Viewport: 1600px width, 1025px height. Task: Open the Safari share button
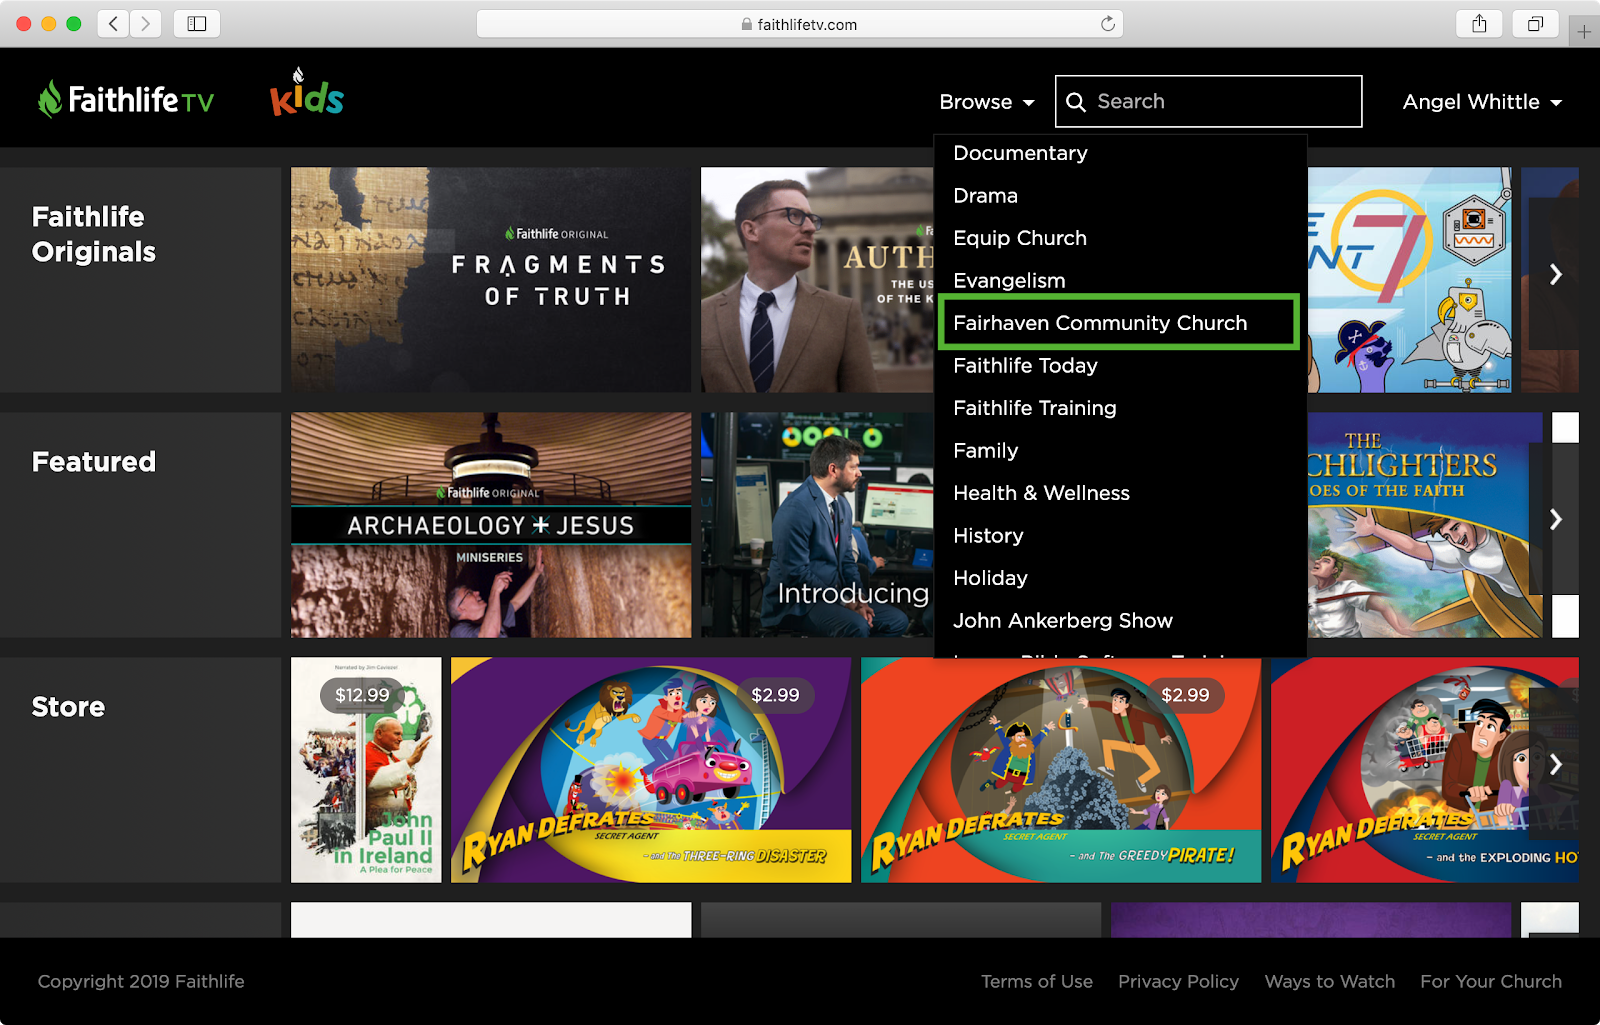click(1479, 23)
